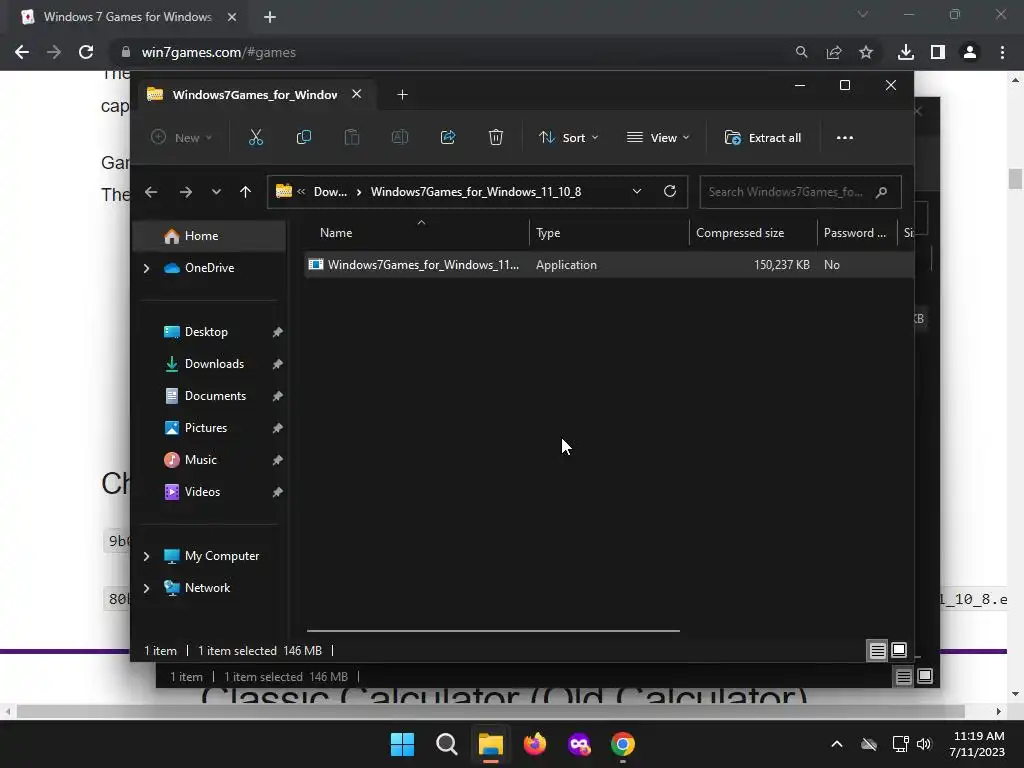Click the Explorer horizontal scrollbar
Viewport: 1024px width, 768px height.
(493, 631)
